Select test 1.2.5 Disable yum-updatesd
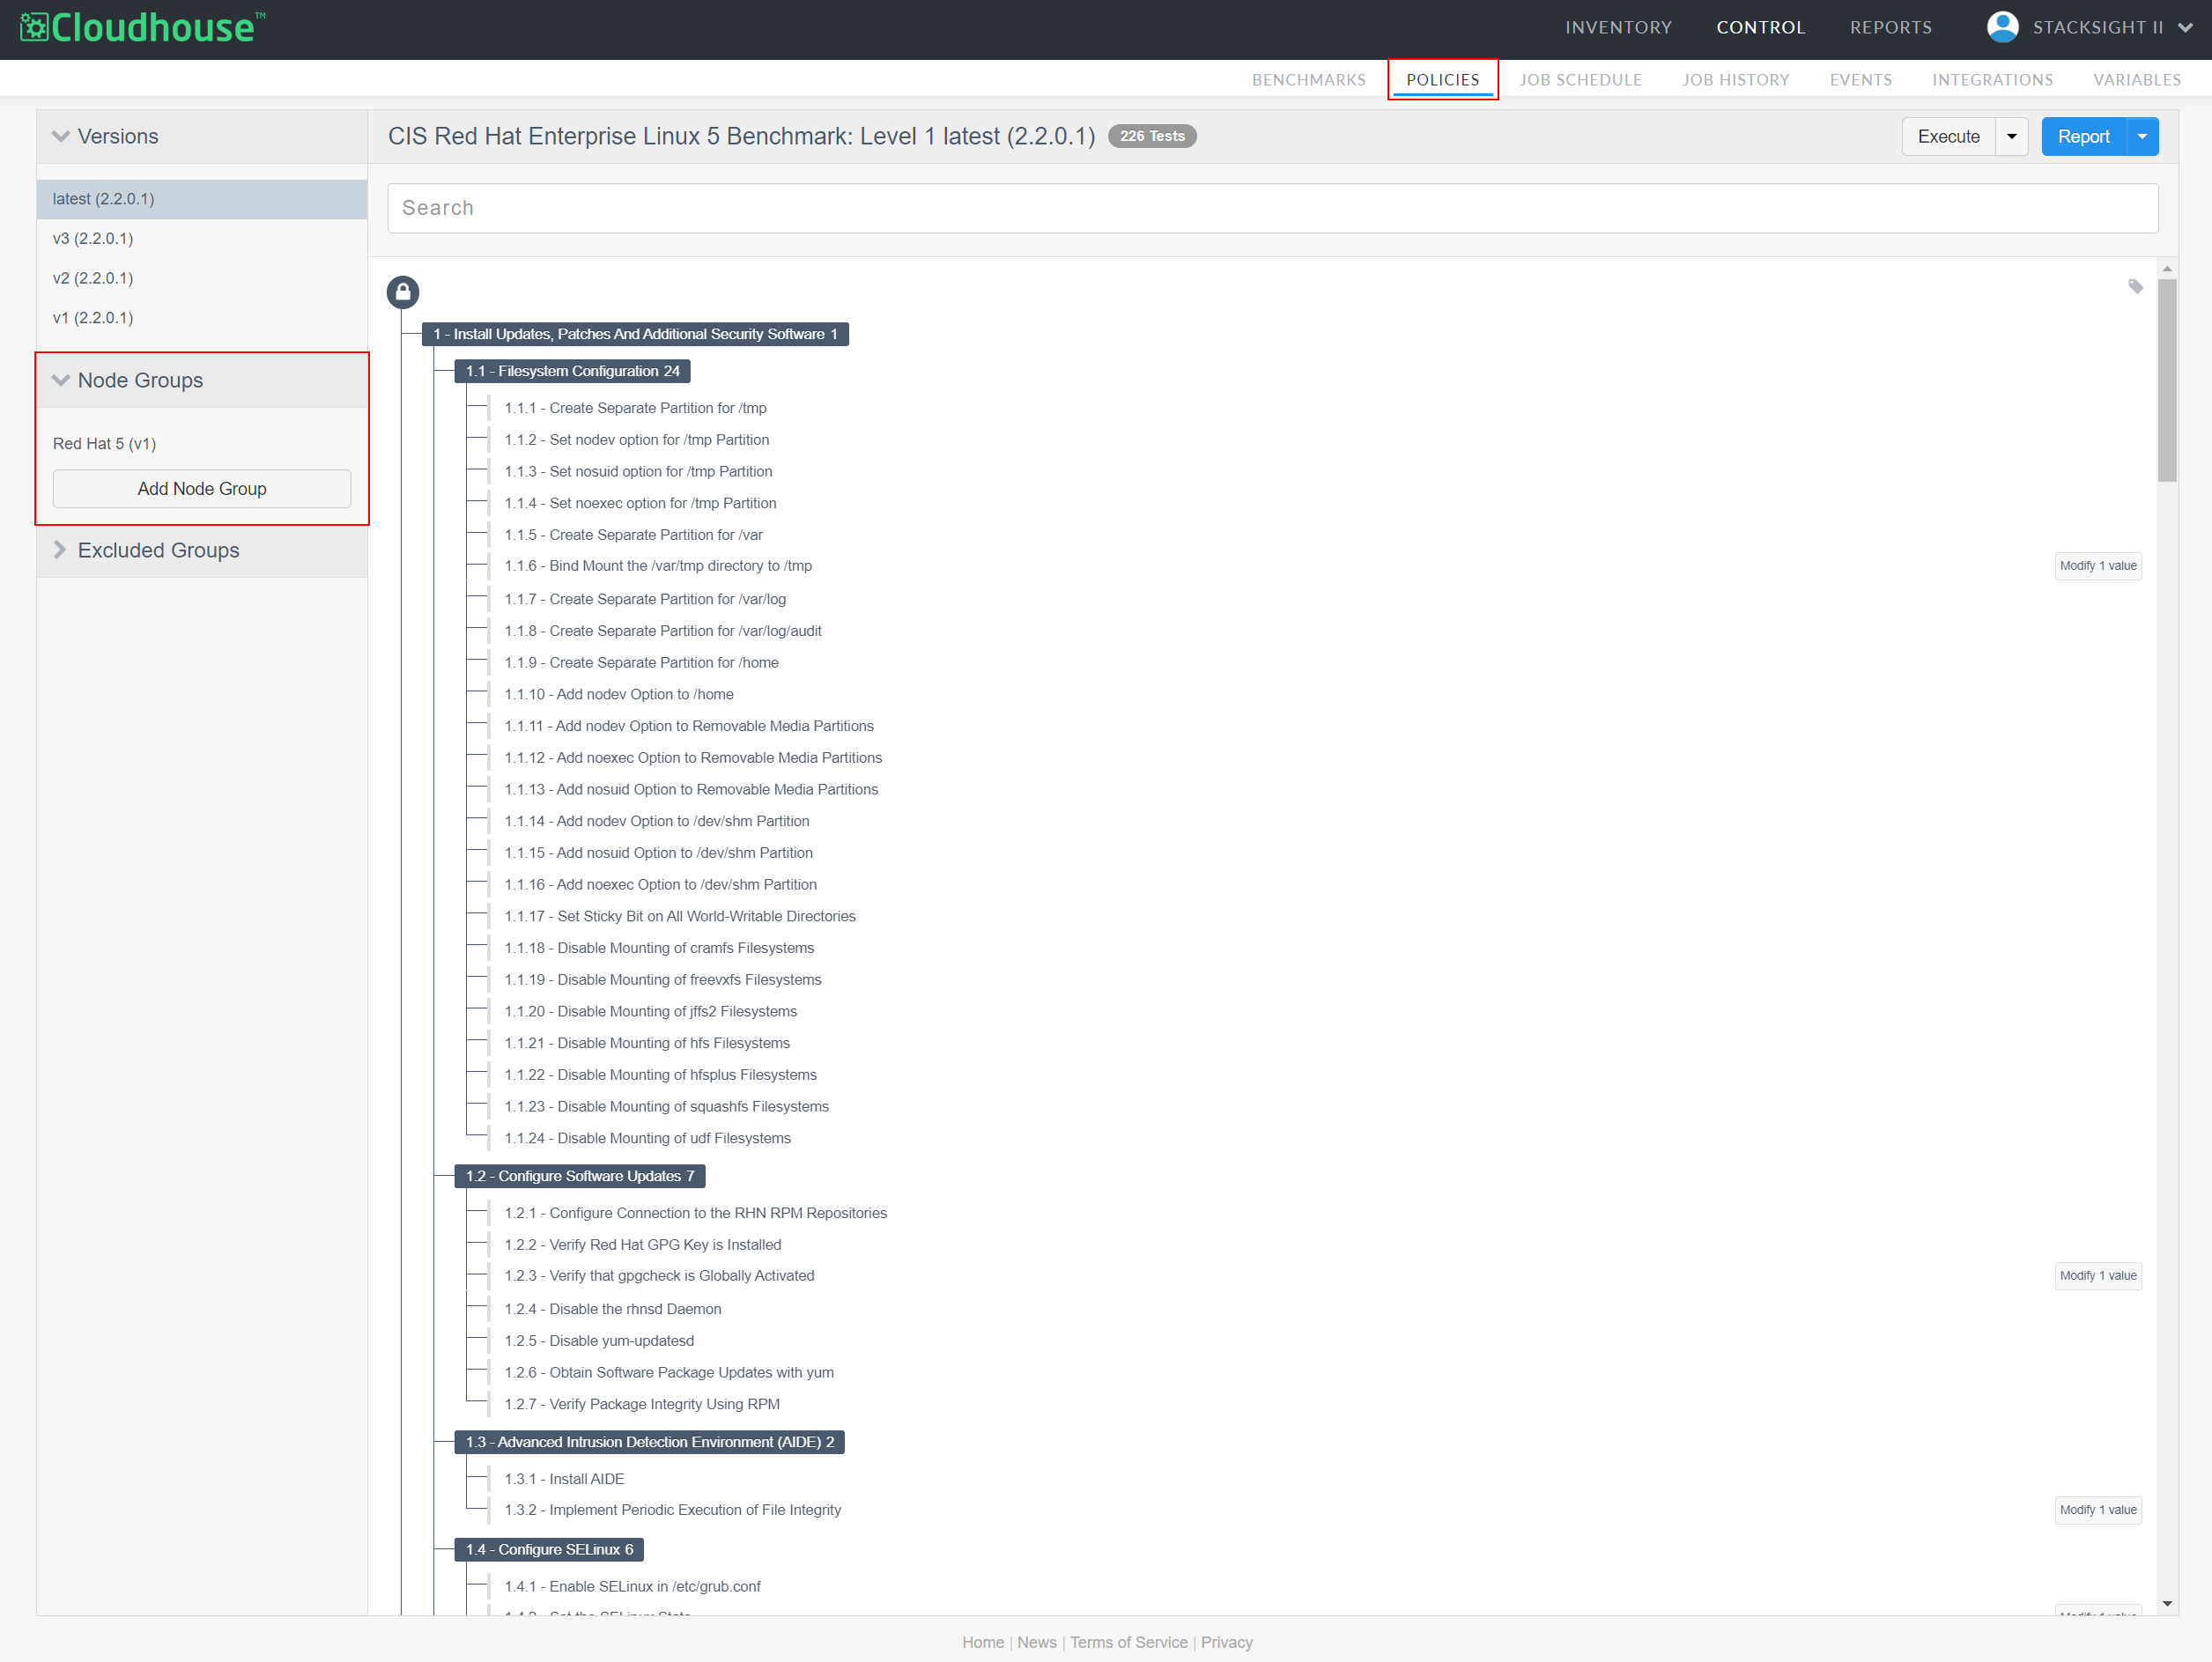 click(599, 1341)
